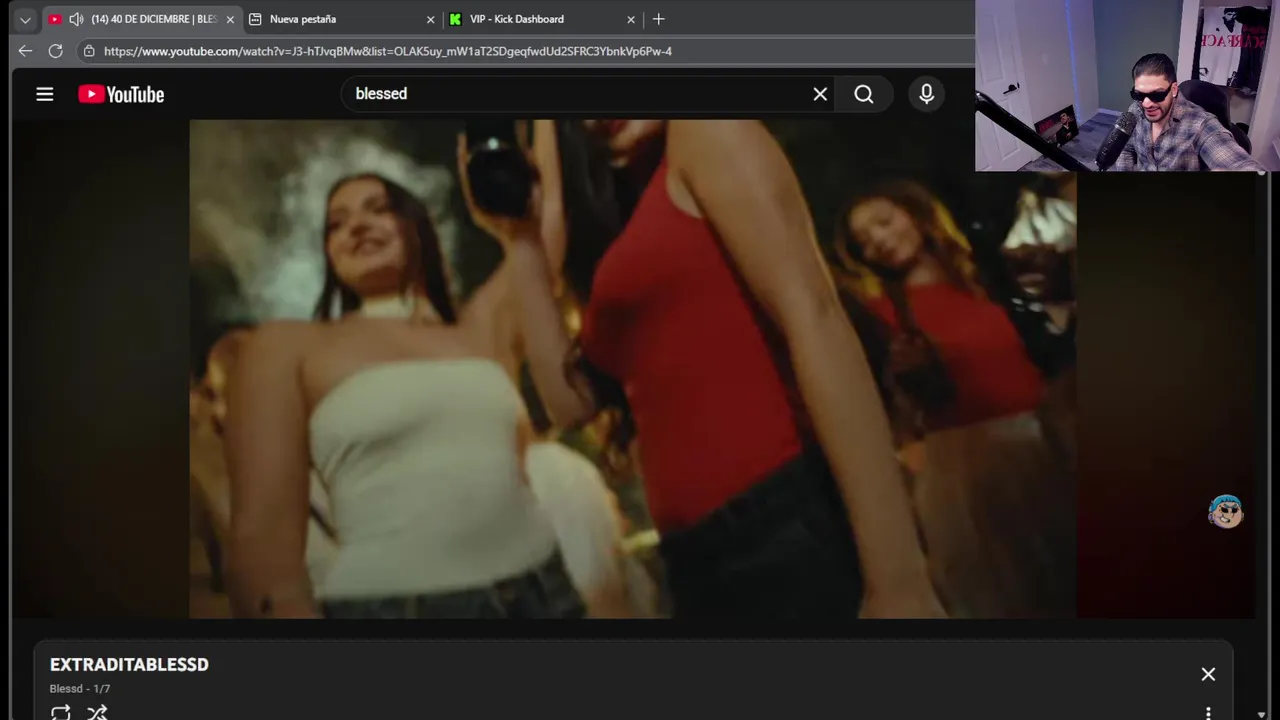Viewport: 1280px width, 720px height.
Task: Switch to the VIP - Kick Dashboard tab
Action: click(x=541, y=19)
